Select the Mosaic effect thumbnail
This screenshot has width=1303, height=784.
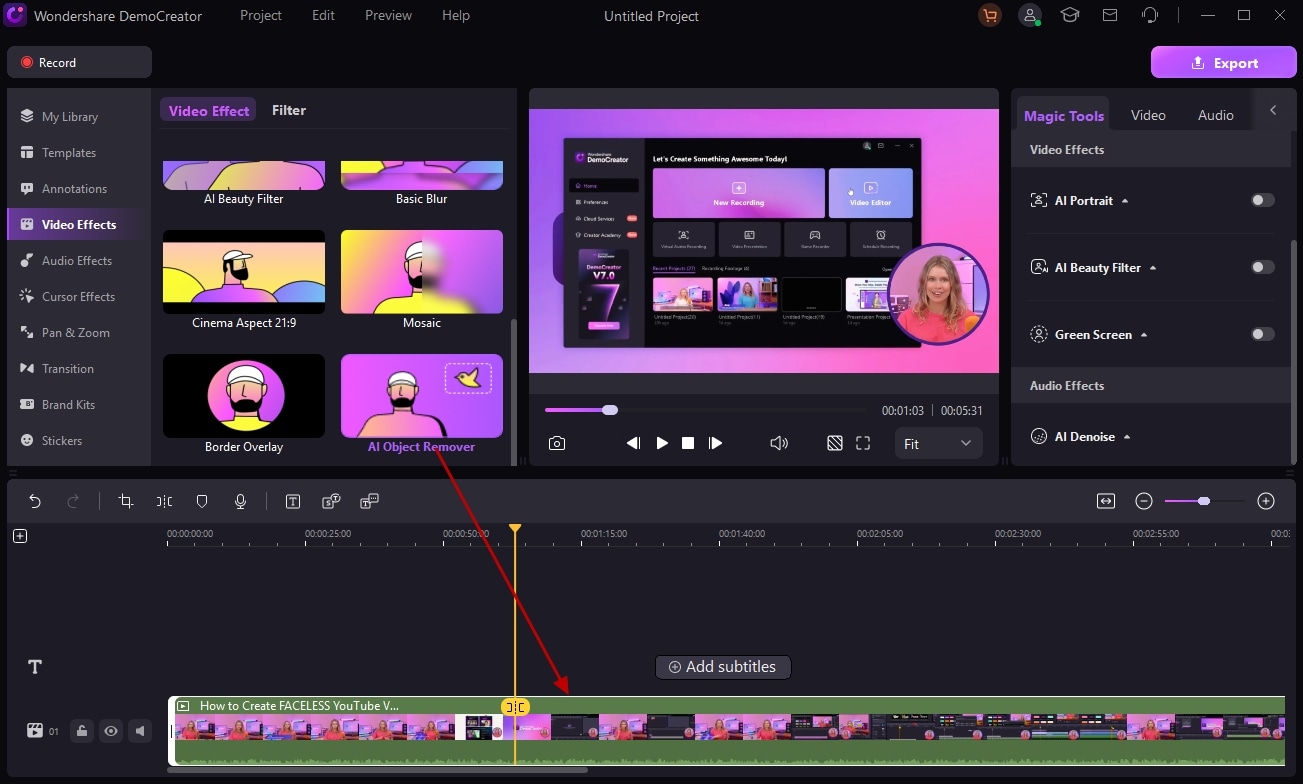[422, 272]
